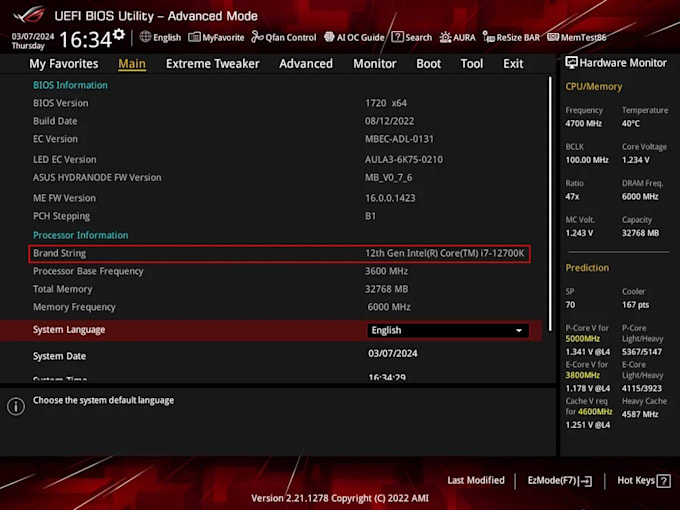
Task: Click EC Version value MBEC-ADL-0131
Action: 399,139
